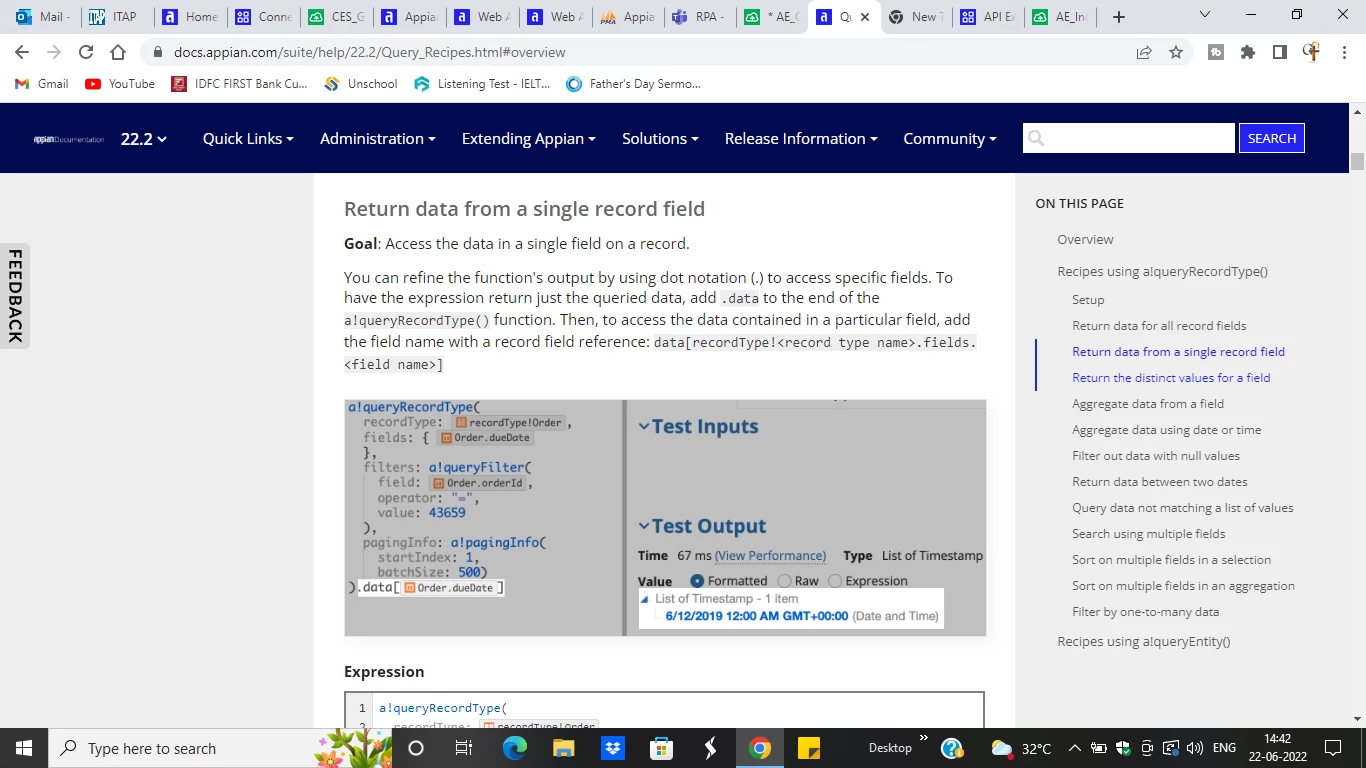Switch to the New T browser tab

coord(915,17)
